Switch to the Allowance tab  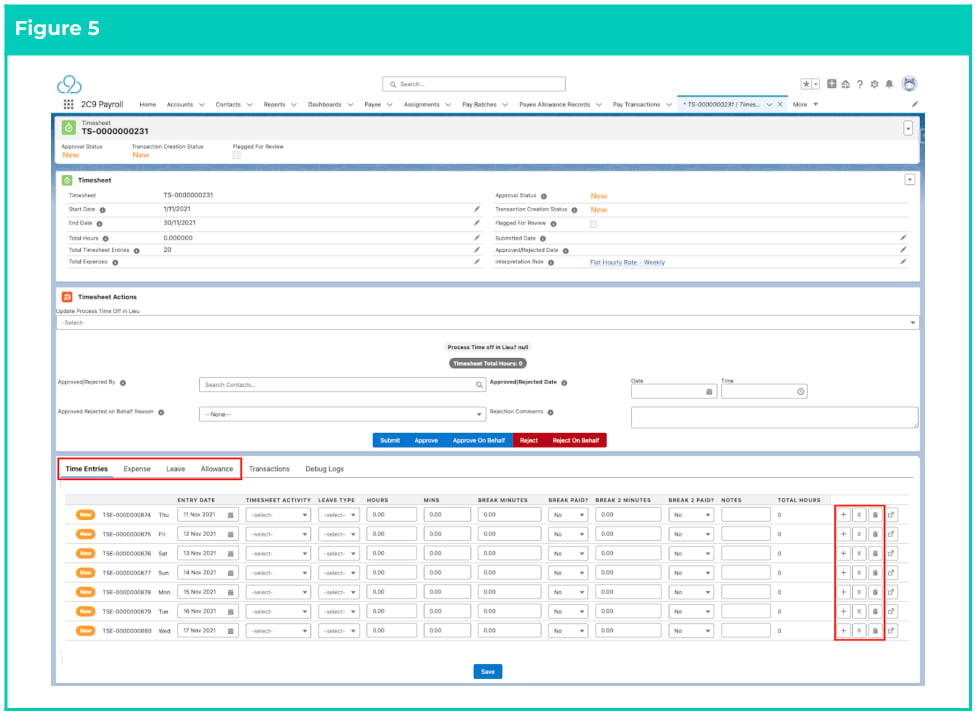tap(217, 469)
